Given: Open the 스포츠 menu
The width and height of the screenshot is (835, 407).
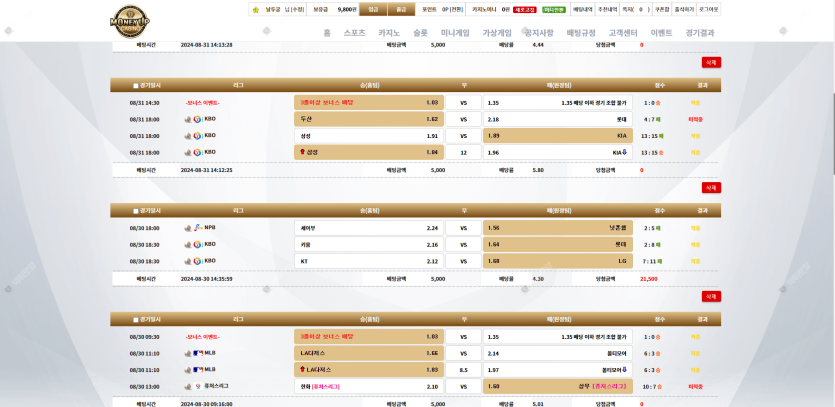Looking at the screenshot, I should 355,32.
